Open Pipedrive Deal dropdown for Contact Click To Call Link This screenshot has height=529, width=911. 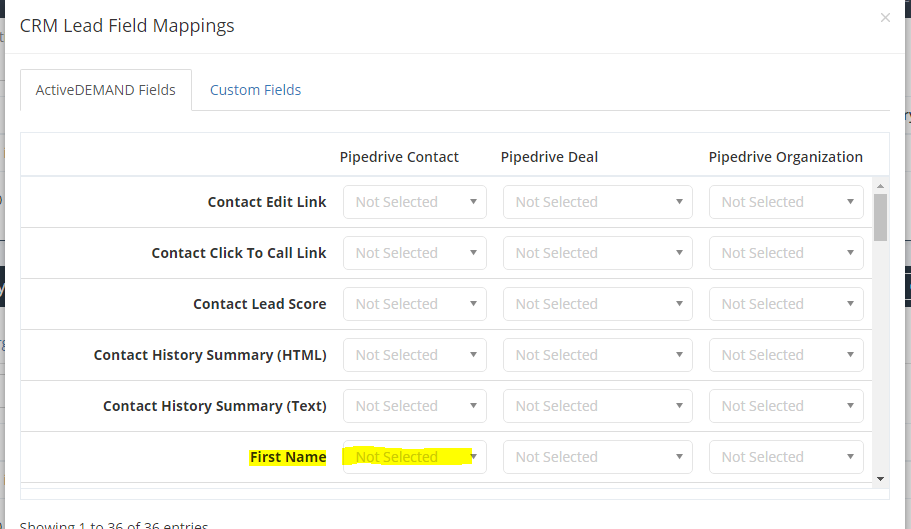598,253
